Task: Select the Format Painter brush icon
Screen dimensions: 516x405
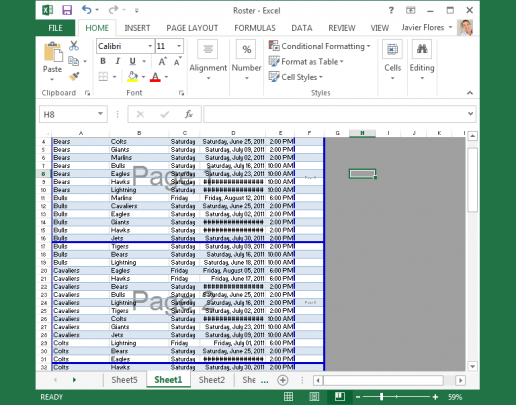Action: pyautogui.click(x=74, y=77)
